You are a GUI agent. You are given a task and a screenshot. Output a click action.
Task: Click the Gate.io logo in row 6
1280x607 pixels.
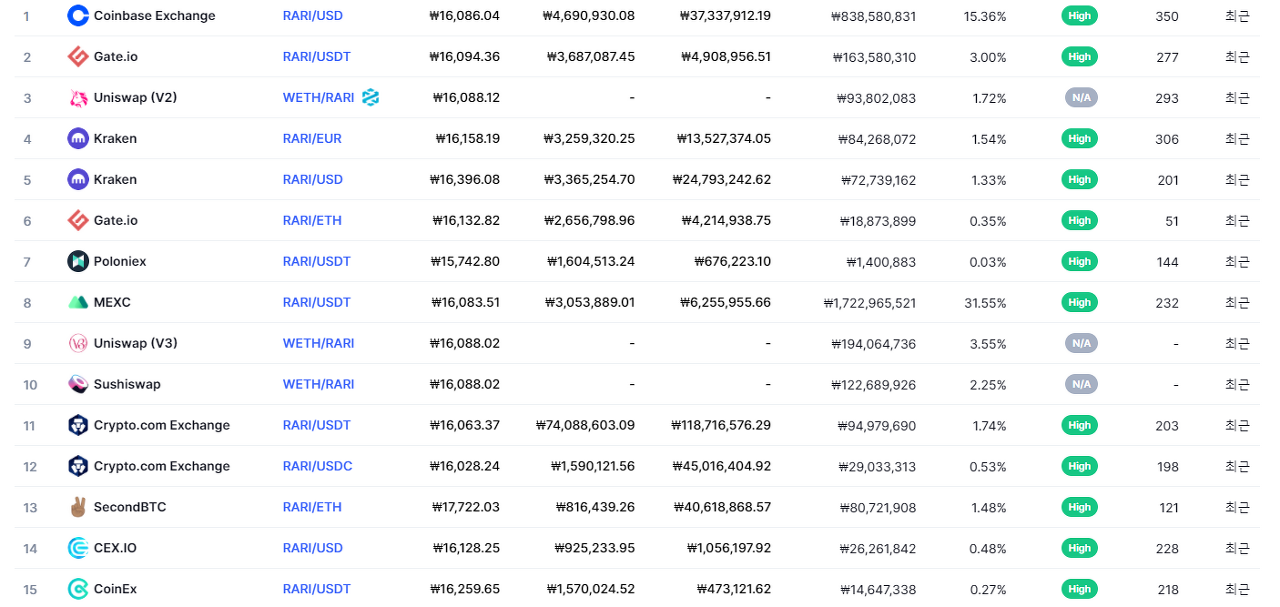point(78,221)
